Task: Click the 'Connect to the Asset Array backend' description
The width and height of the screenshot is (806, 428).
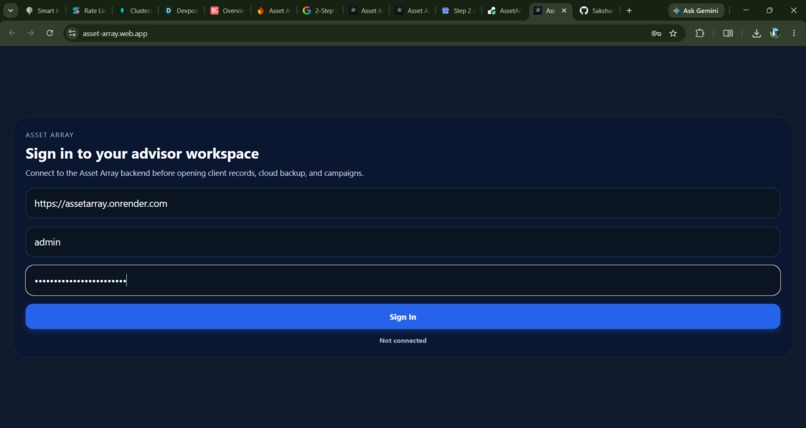Action: point(194,173)
